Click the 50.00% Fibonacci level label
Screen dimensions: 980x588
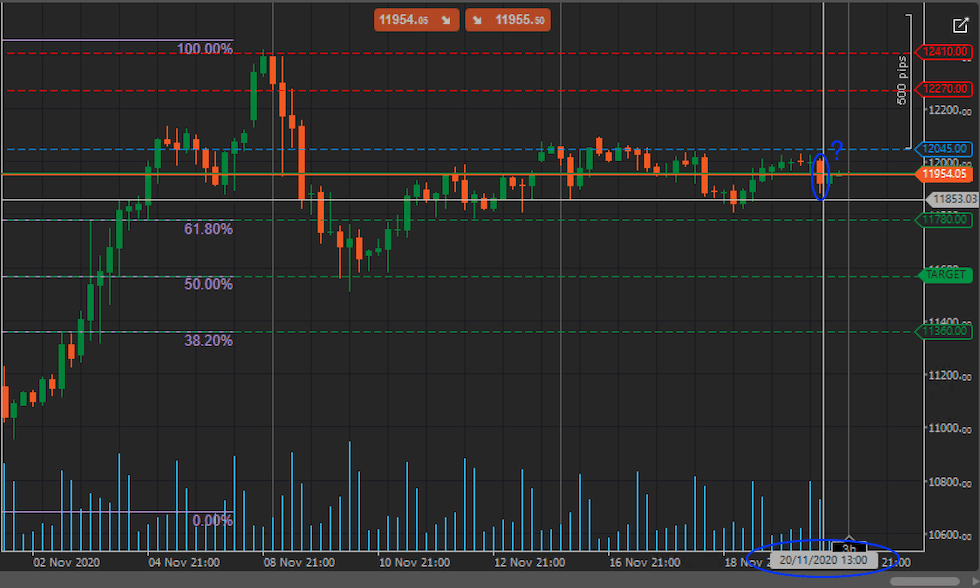pos(208,284)
